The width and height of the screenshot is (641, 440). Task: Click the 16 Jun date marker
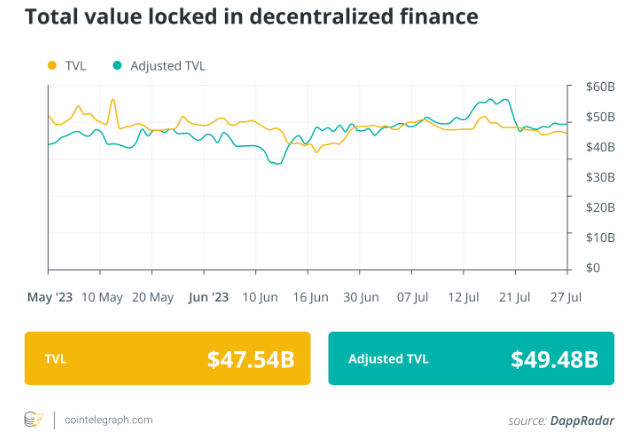pyautogui.click(x=309, y=297)
